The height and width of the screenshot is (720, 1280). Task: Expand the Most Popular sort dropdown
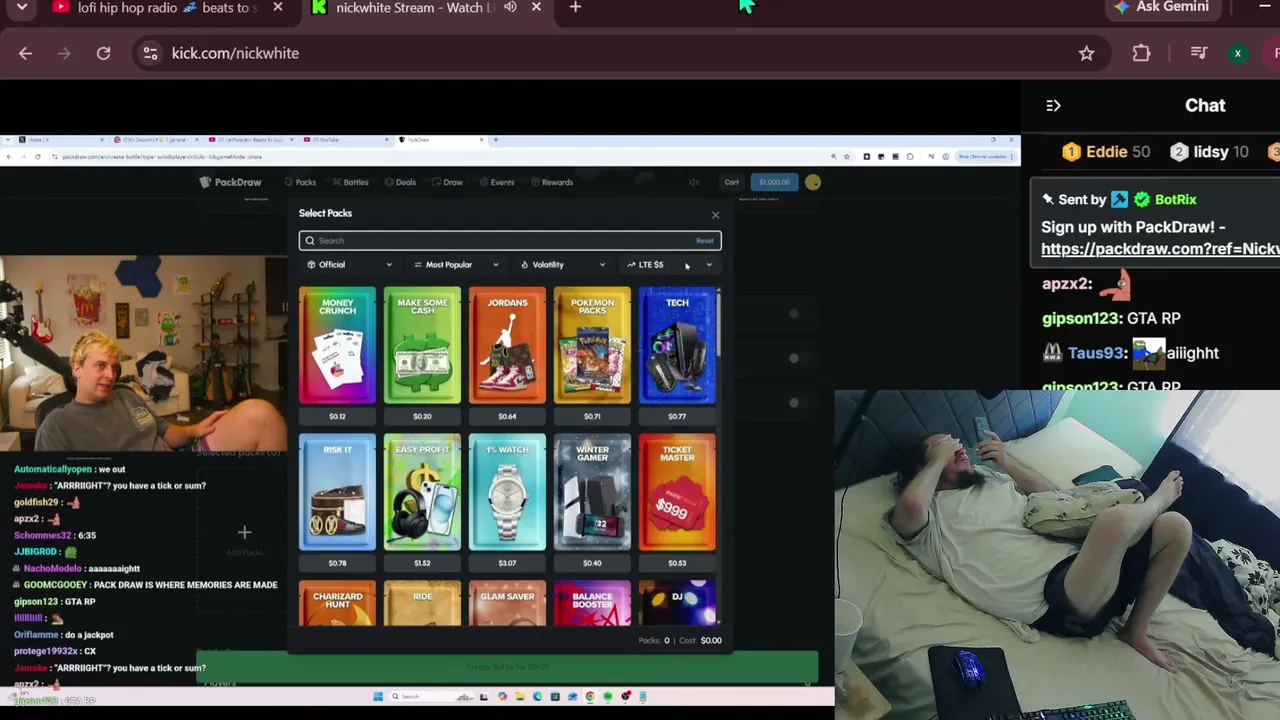[456, 265]
